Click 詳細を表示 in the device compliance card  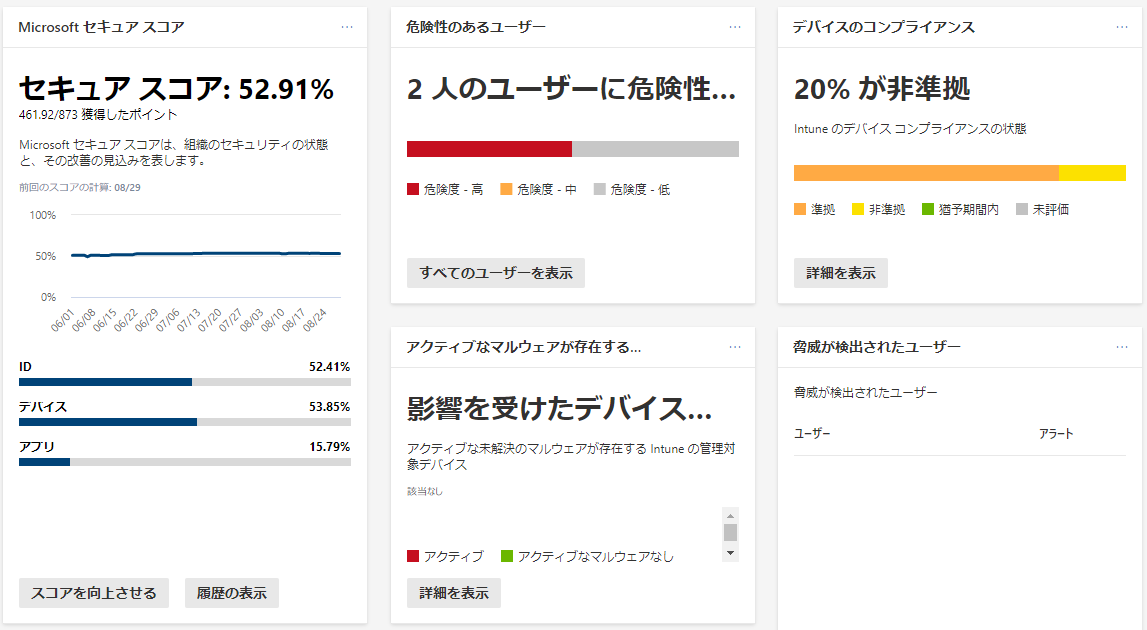point(840,273)
